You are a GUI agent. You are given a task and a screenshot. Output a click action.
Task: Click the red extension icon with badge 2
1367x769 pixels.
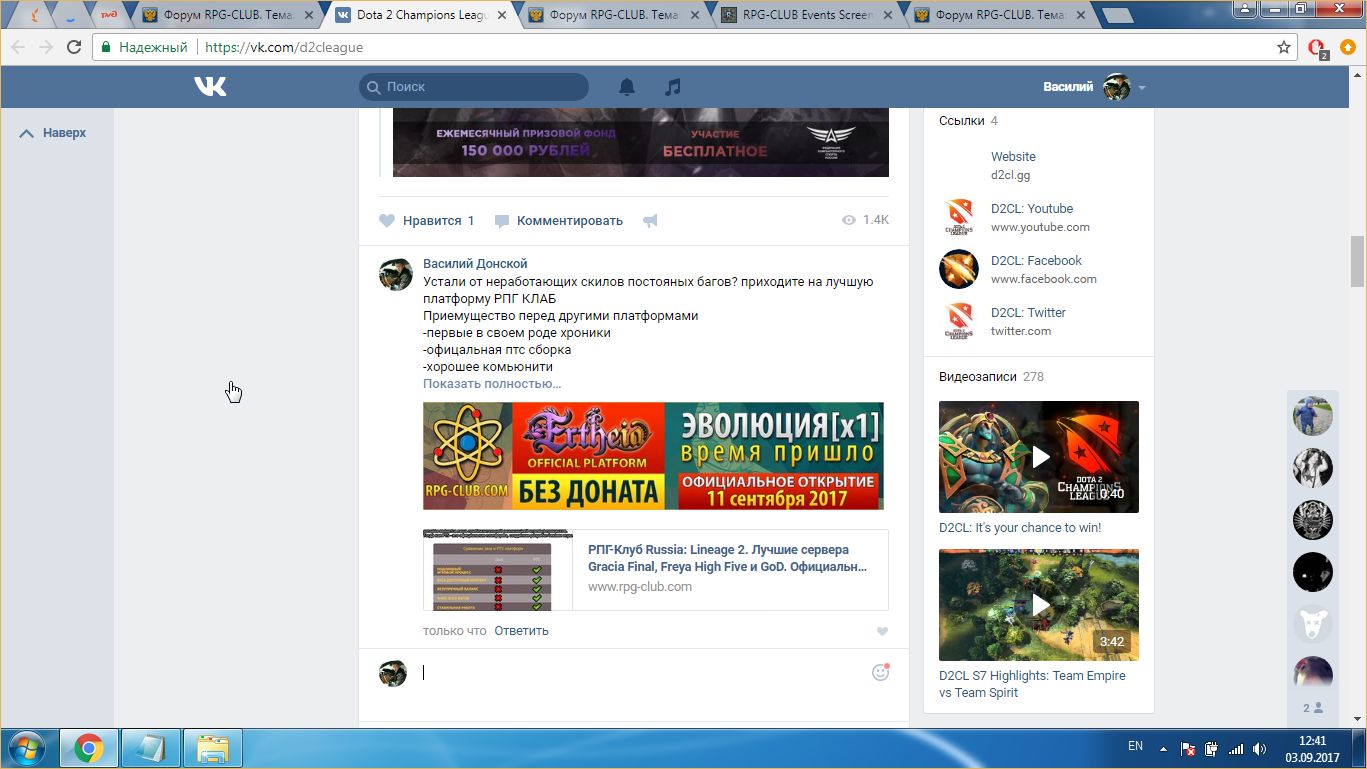coord(1317,47)
